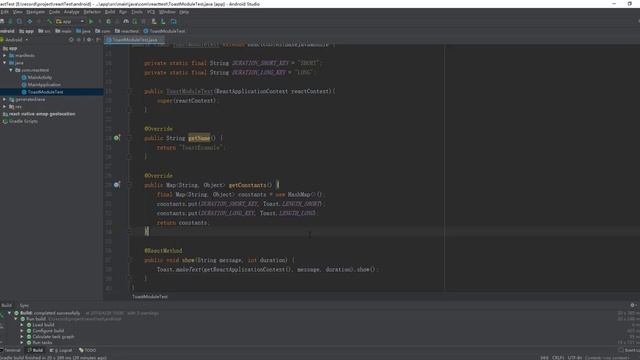Select the Build tool window tab

coord(35,350)
